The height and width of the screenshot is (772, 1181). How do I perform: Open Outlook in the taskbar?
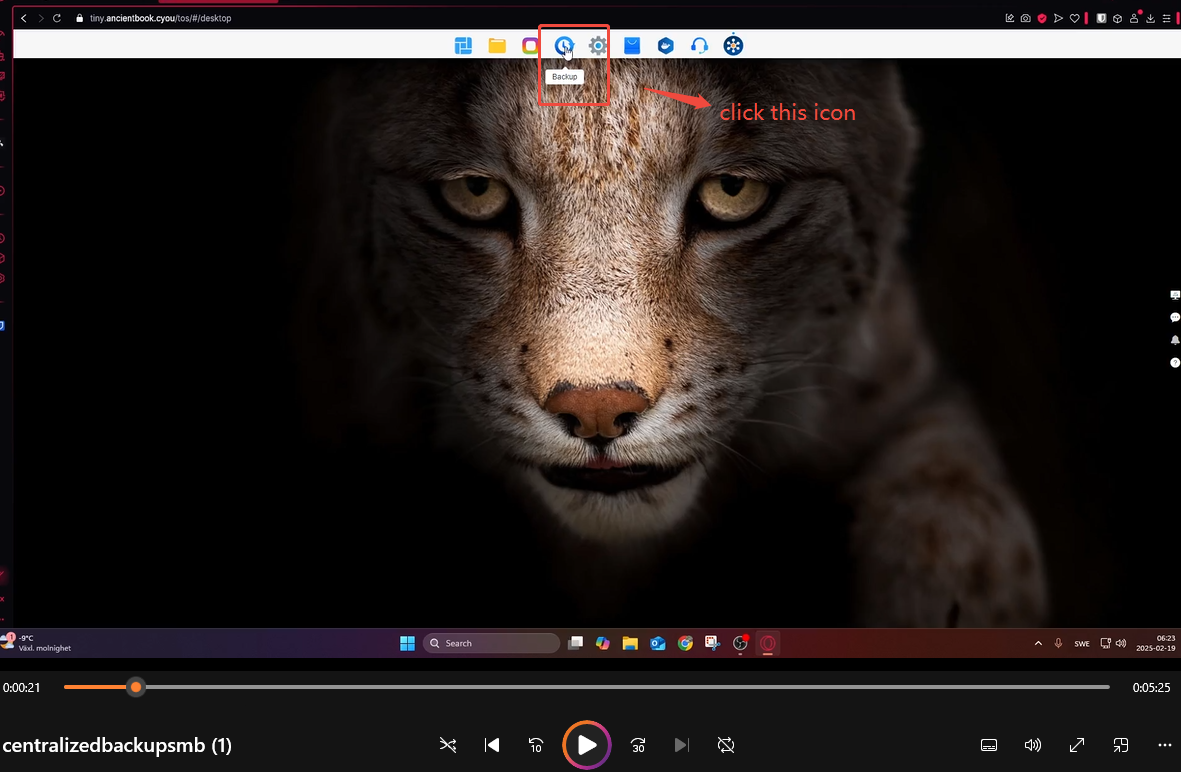click(x=658, y=643)
